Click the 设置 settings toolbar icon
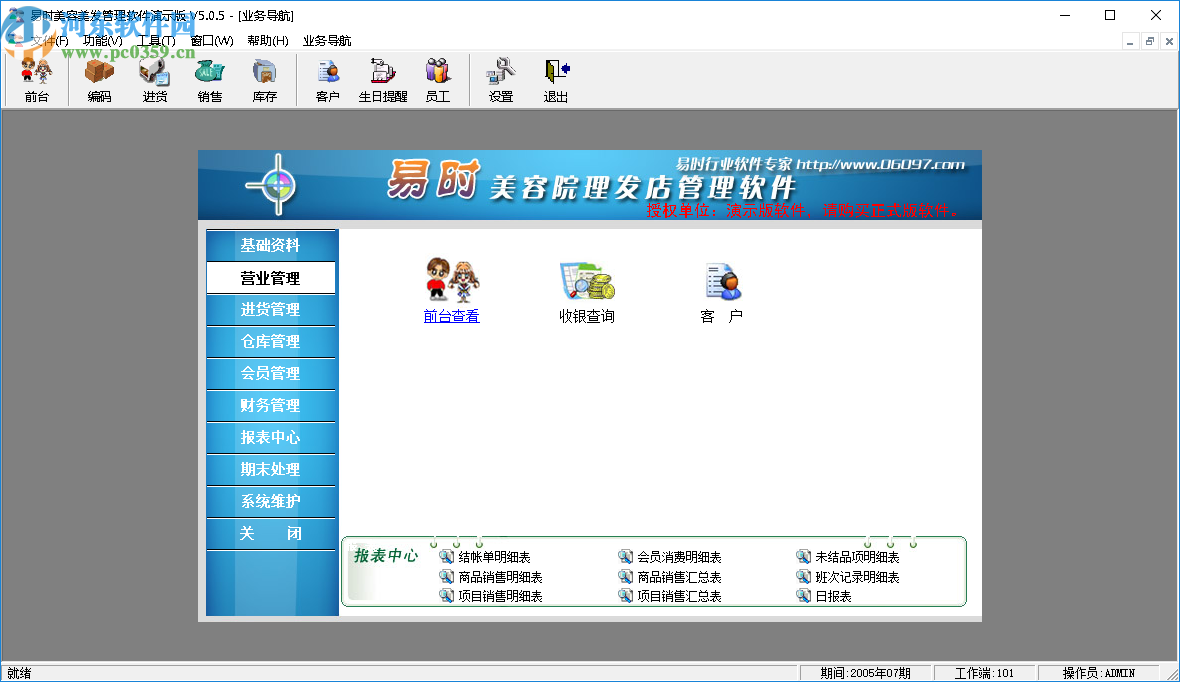1180x682 pixels. point(499,80)
